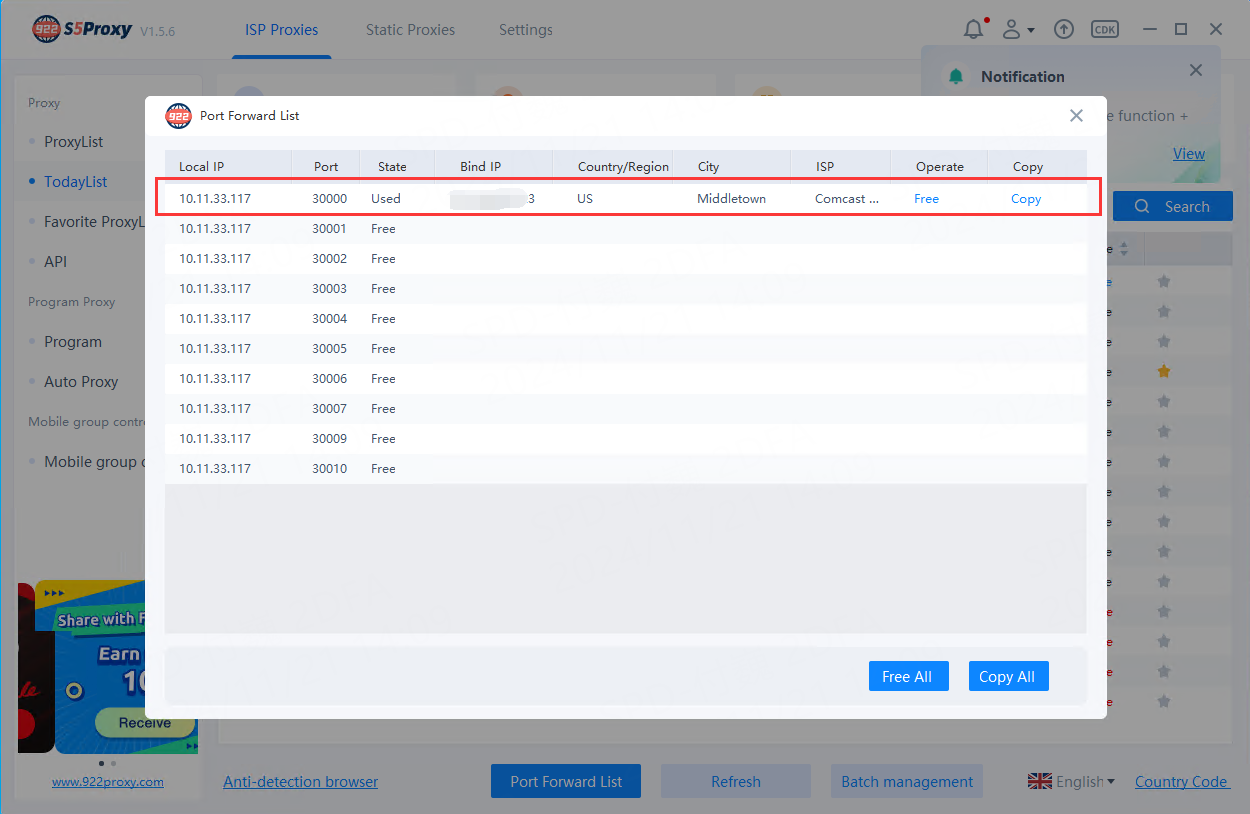The height and width of the screenshot is (814, 1250).
Task: Click the Port column header
Action: coord(326,167)
